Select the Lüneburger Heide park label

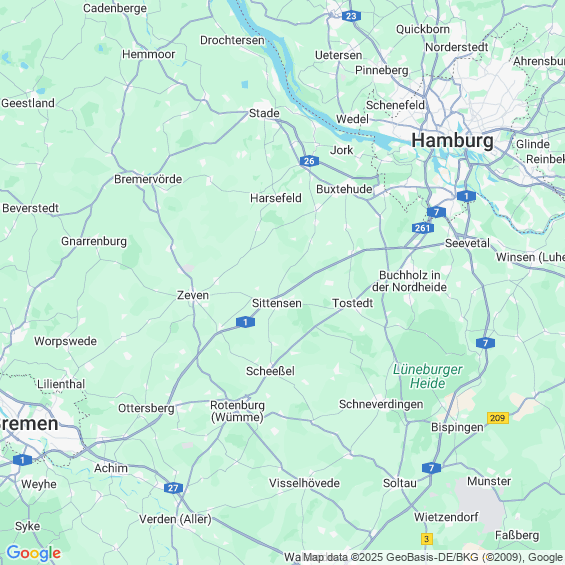[428, 376]
